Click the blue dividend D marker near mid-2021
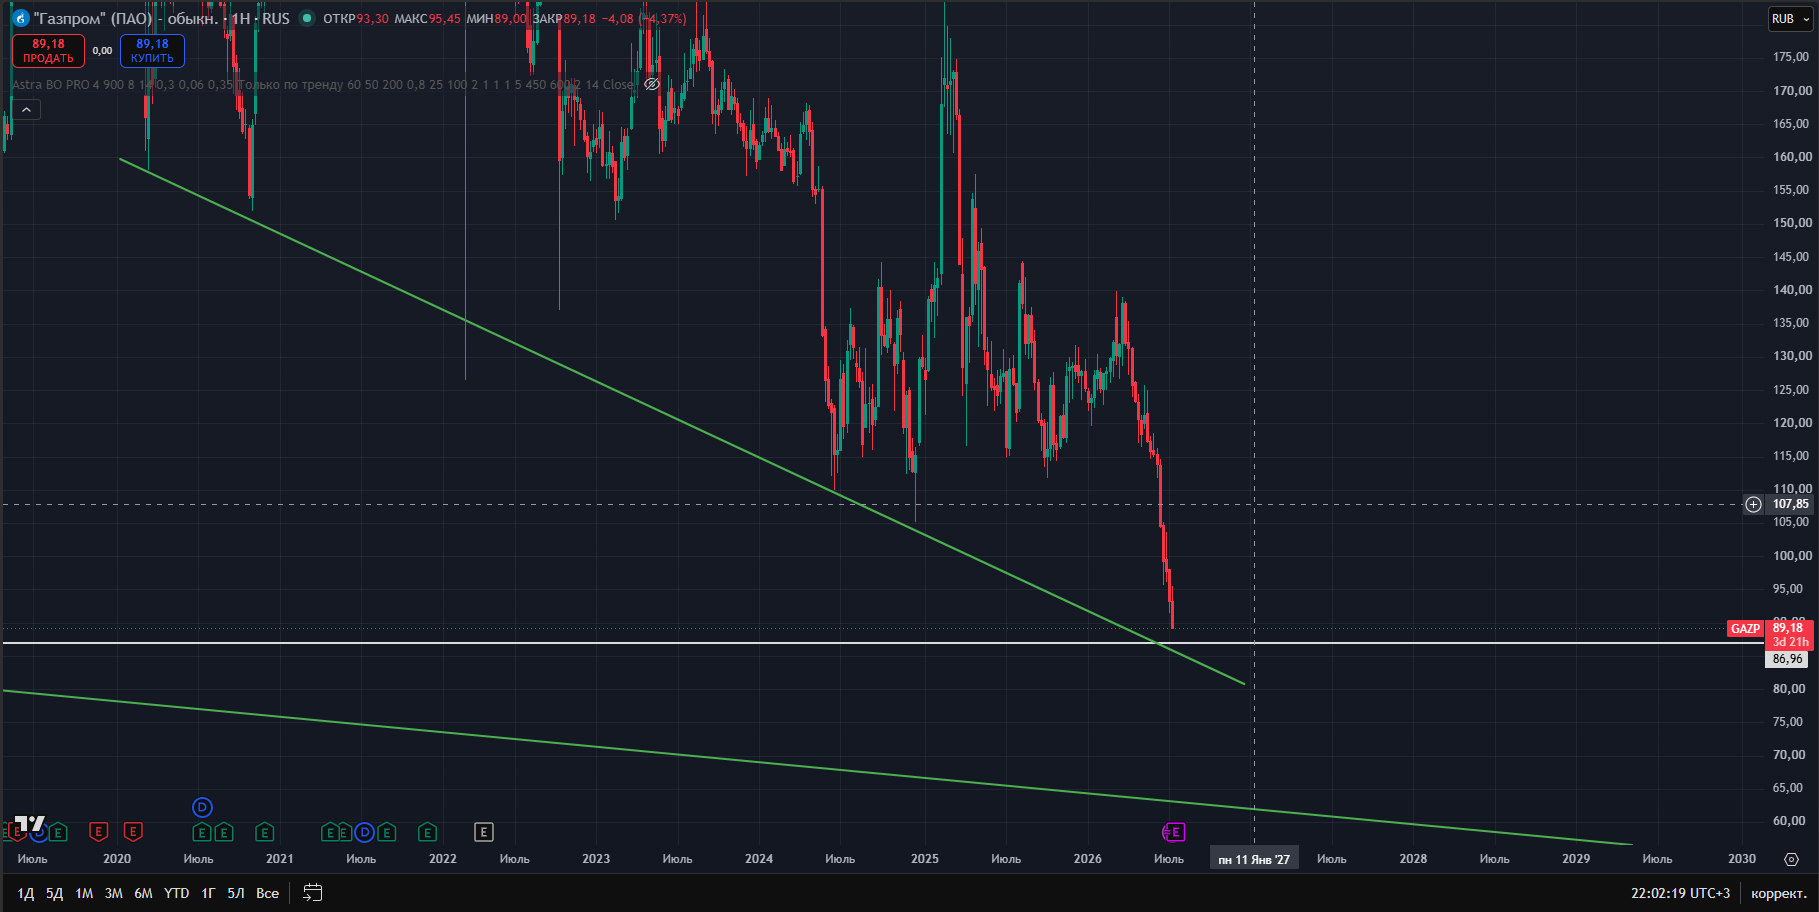The width and height of the screenshot is (1819, 912). 365,832
